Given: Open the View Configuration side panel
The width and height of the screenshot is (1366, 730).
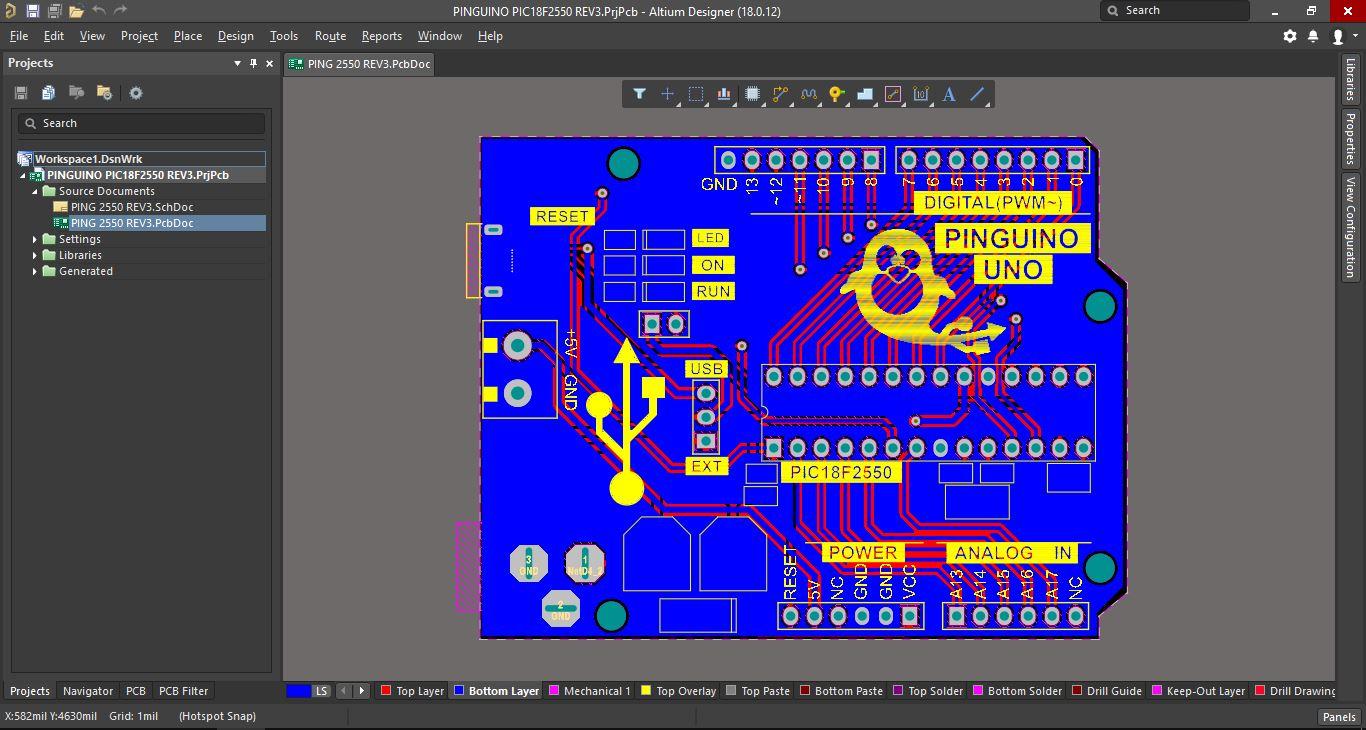Looking at the screenshot, I should click(1350, 227).
